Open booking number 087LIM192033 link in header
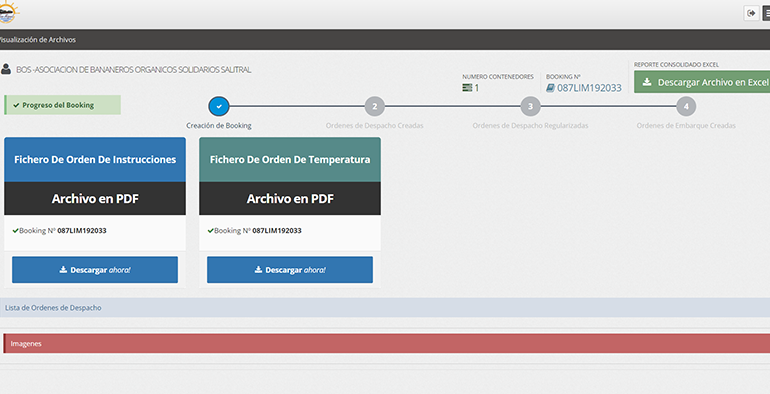Image resolution: width=770 pixels, height=394 pixels. pyautogui.click(x=589, y=88)
